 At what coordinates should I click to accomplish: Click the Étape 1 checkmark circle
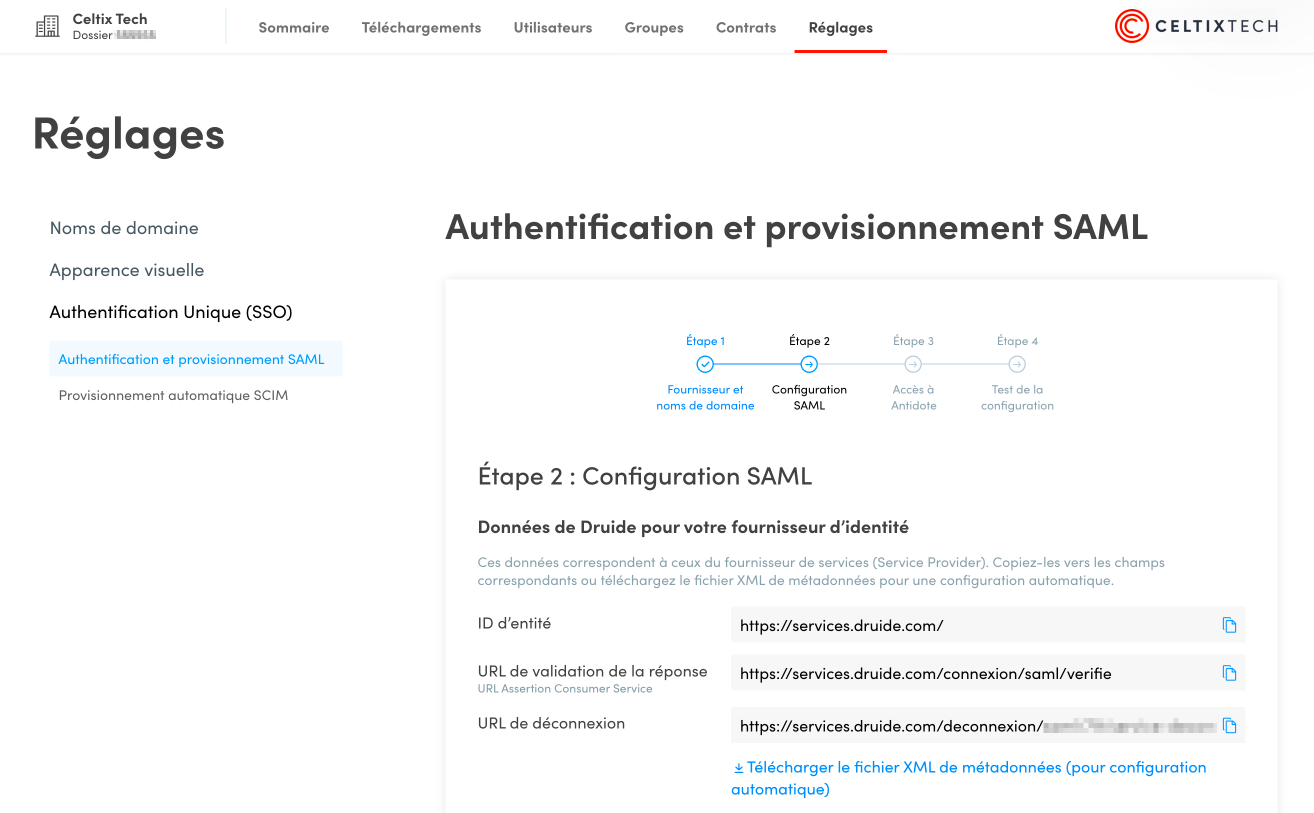[705, 364]
